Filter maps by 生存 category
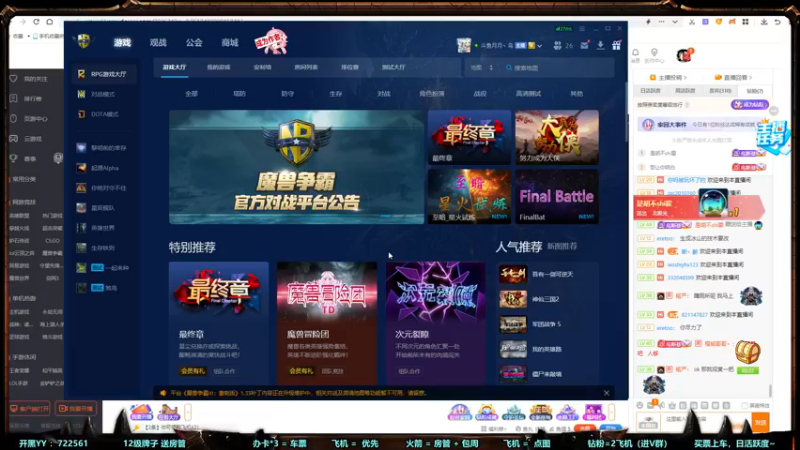800x450 pixels. coord(336,94)
